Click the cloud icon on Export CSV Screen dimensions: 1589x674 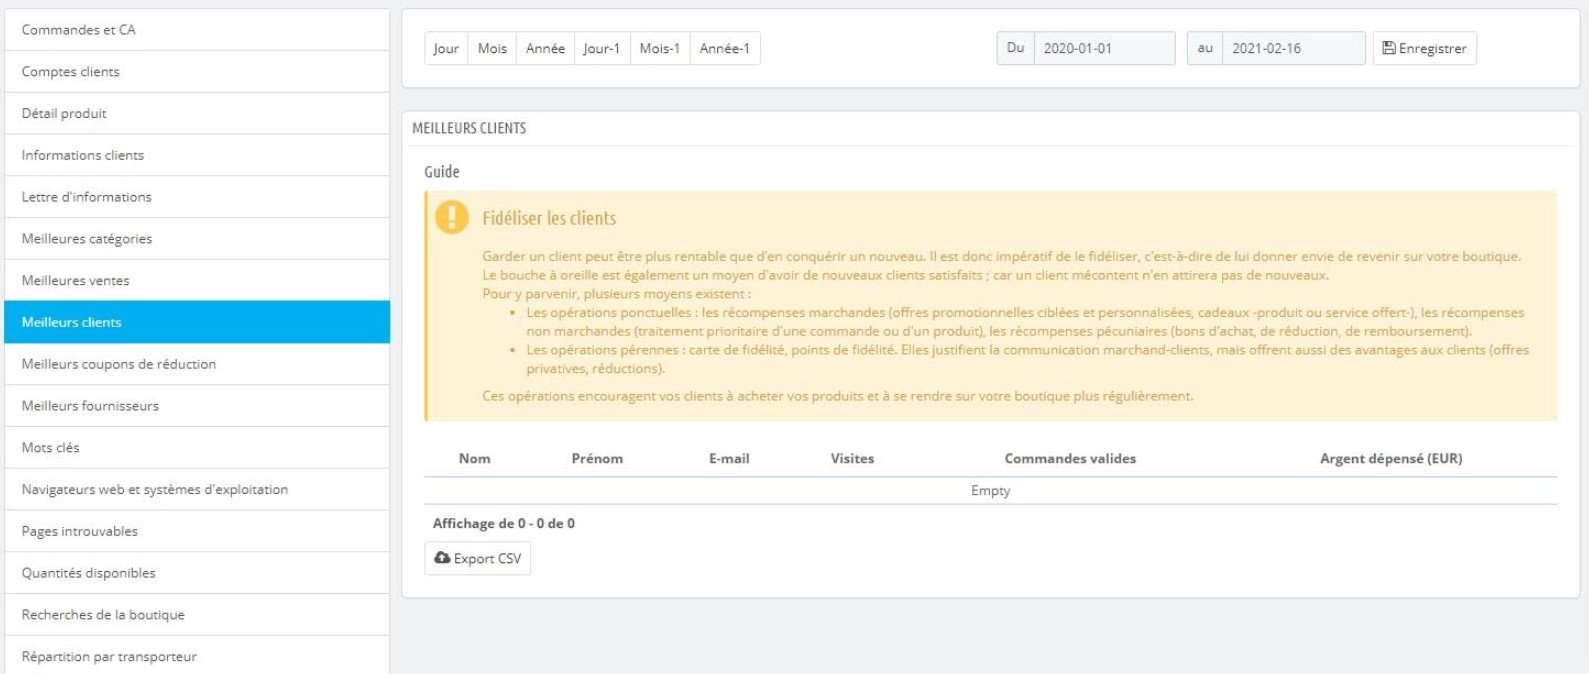point(442,557)
